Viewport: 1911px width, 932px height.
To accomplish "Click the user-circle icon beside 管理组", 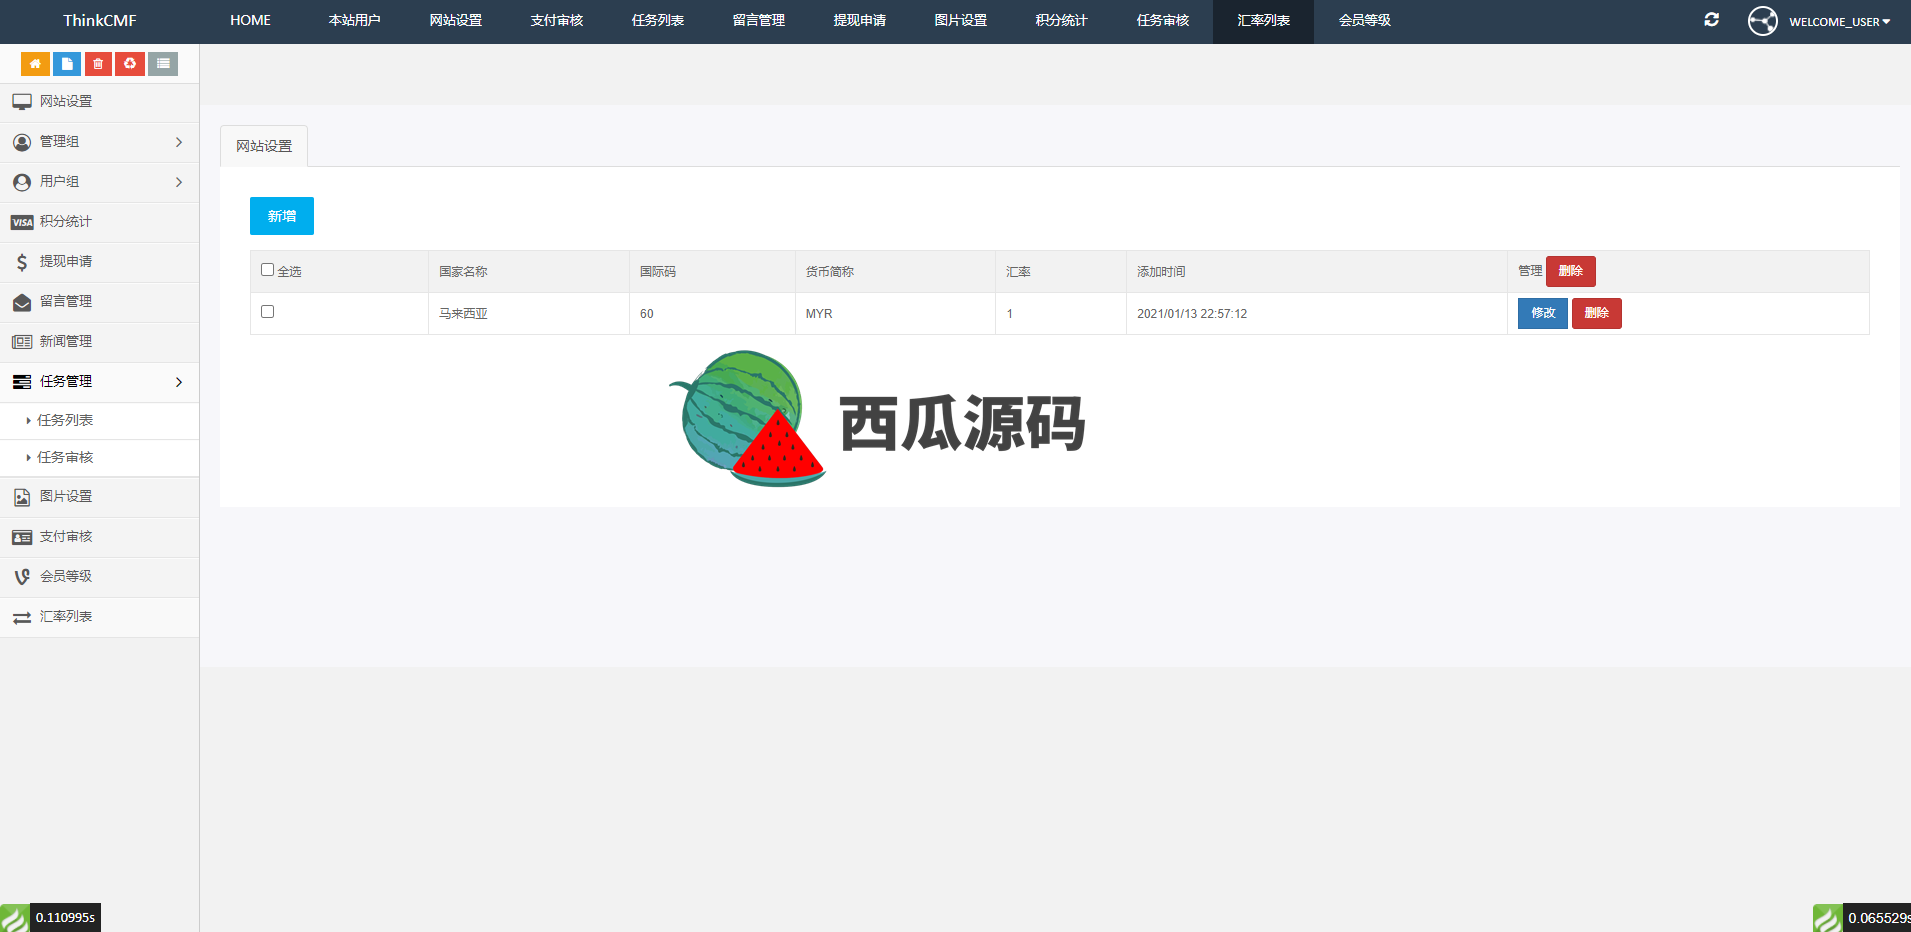I will pos(22,142).
